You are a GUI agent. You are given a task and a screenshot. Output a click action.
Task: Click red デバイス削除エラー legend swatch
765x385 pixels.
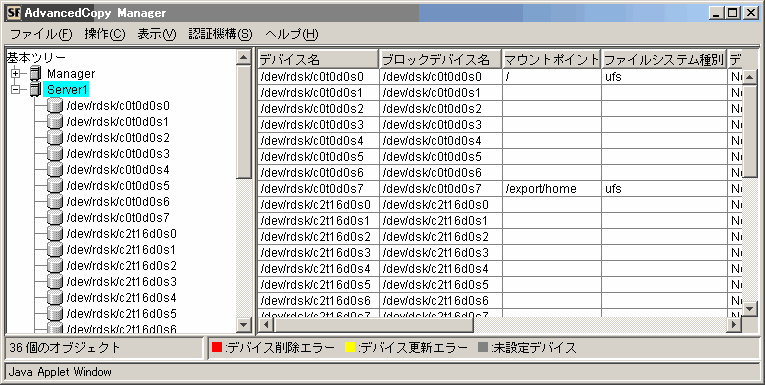pos(217,347)
